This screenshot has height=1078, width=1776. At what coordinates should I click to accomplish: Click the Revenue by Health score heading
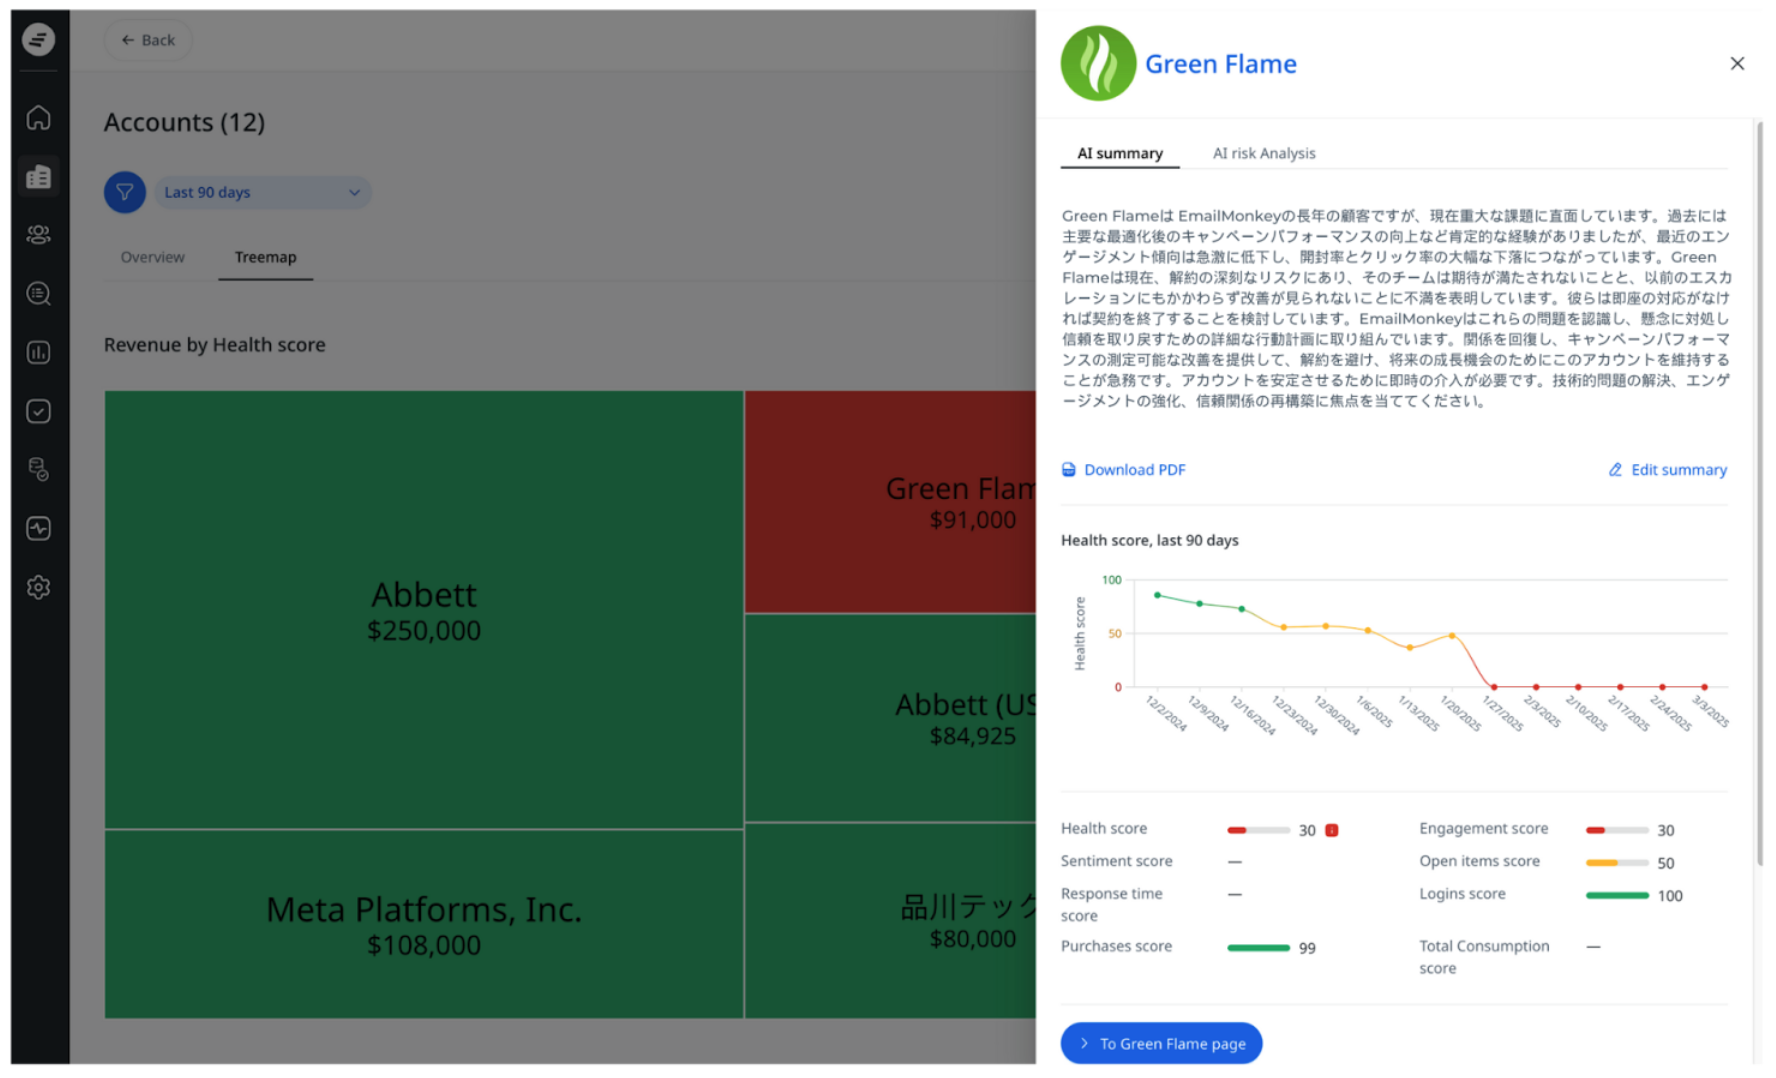pyautogui.click(x=215, y=345)
